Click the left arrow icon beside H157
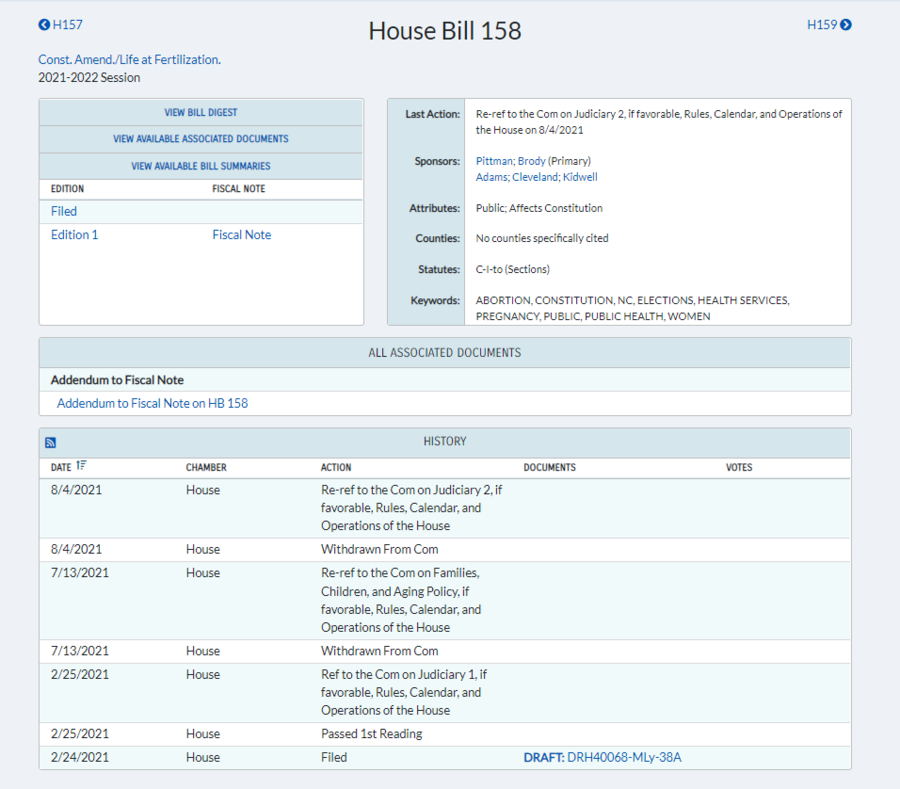The image size is (900, 789). [x=44, y=25]
